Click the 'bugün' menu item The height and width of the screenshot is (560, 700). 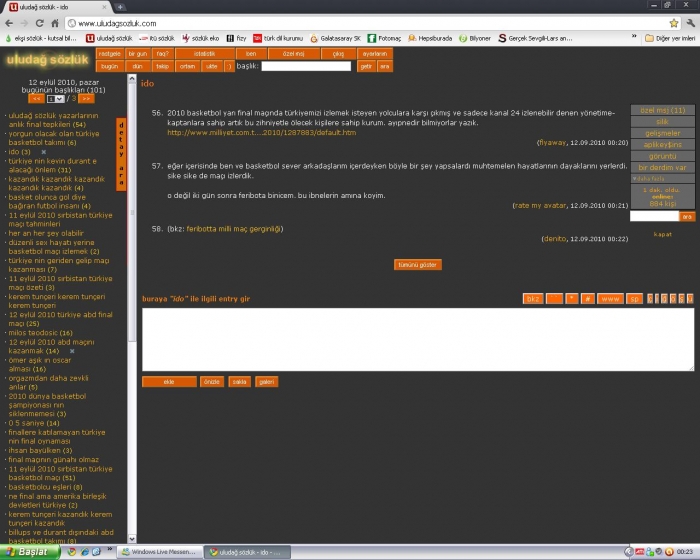(109, 66)
